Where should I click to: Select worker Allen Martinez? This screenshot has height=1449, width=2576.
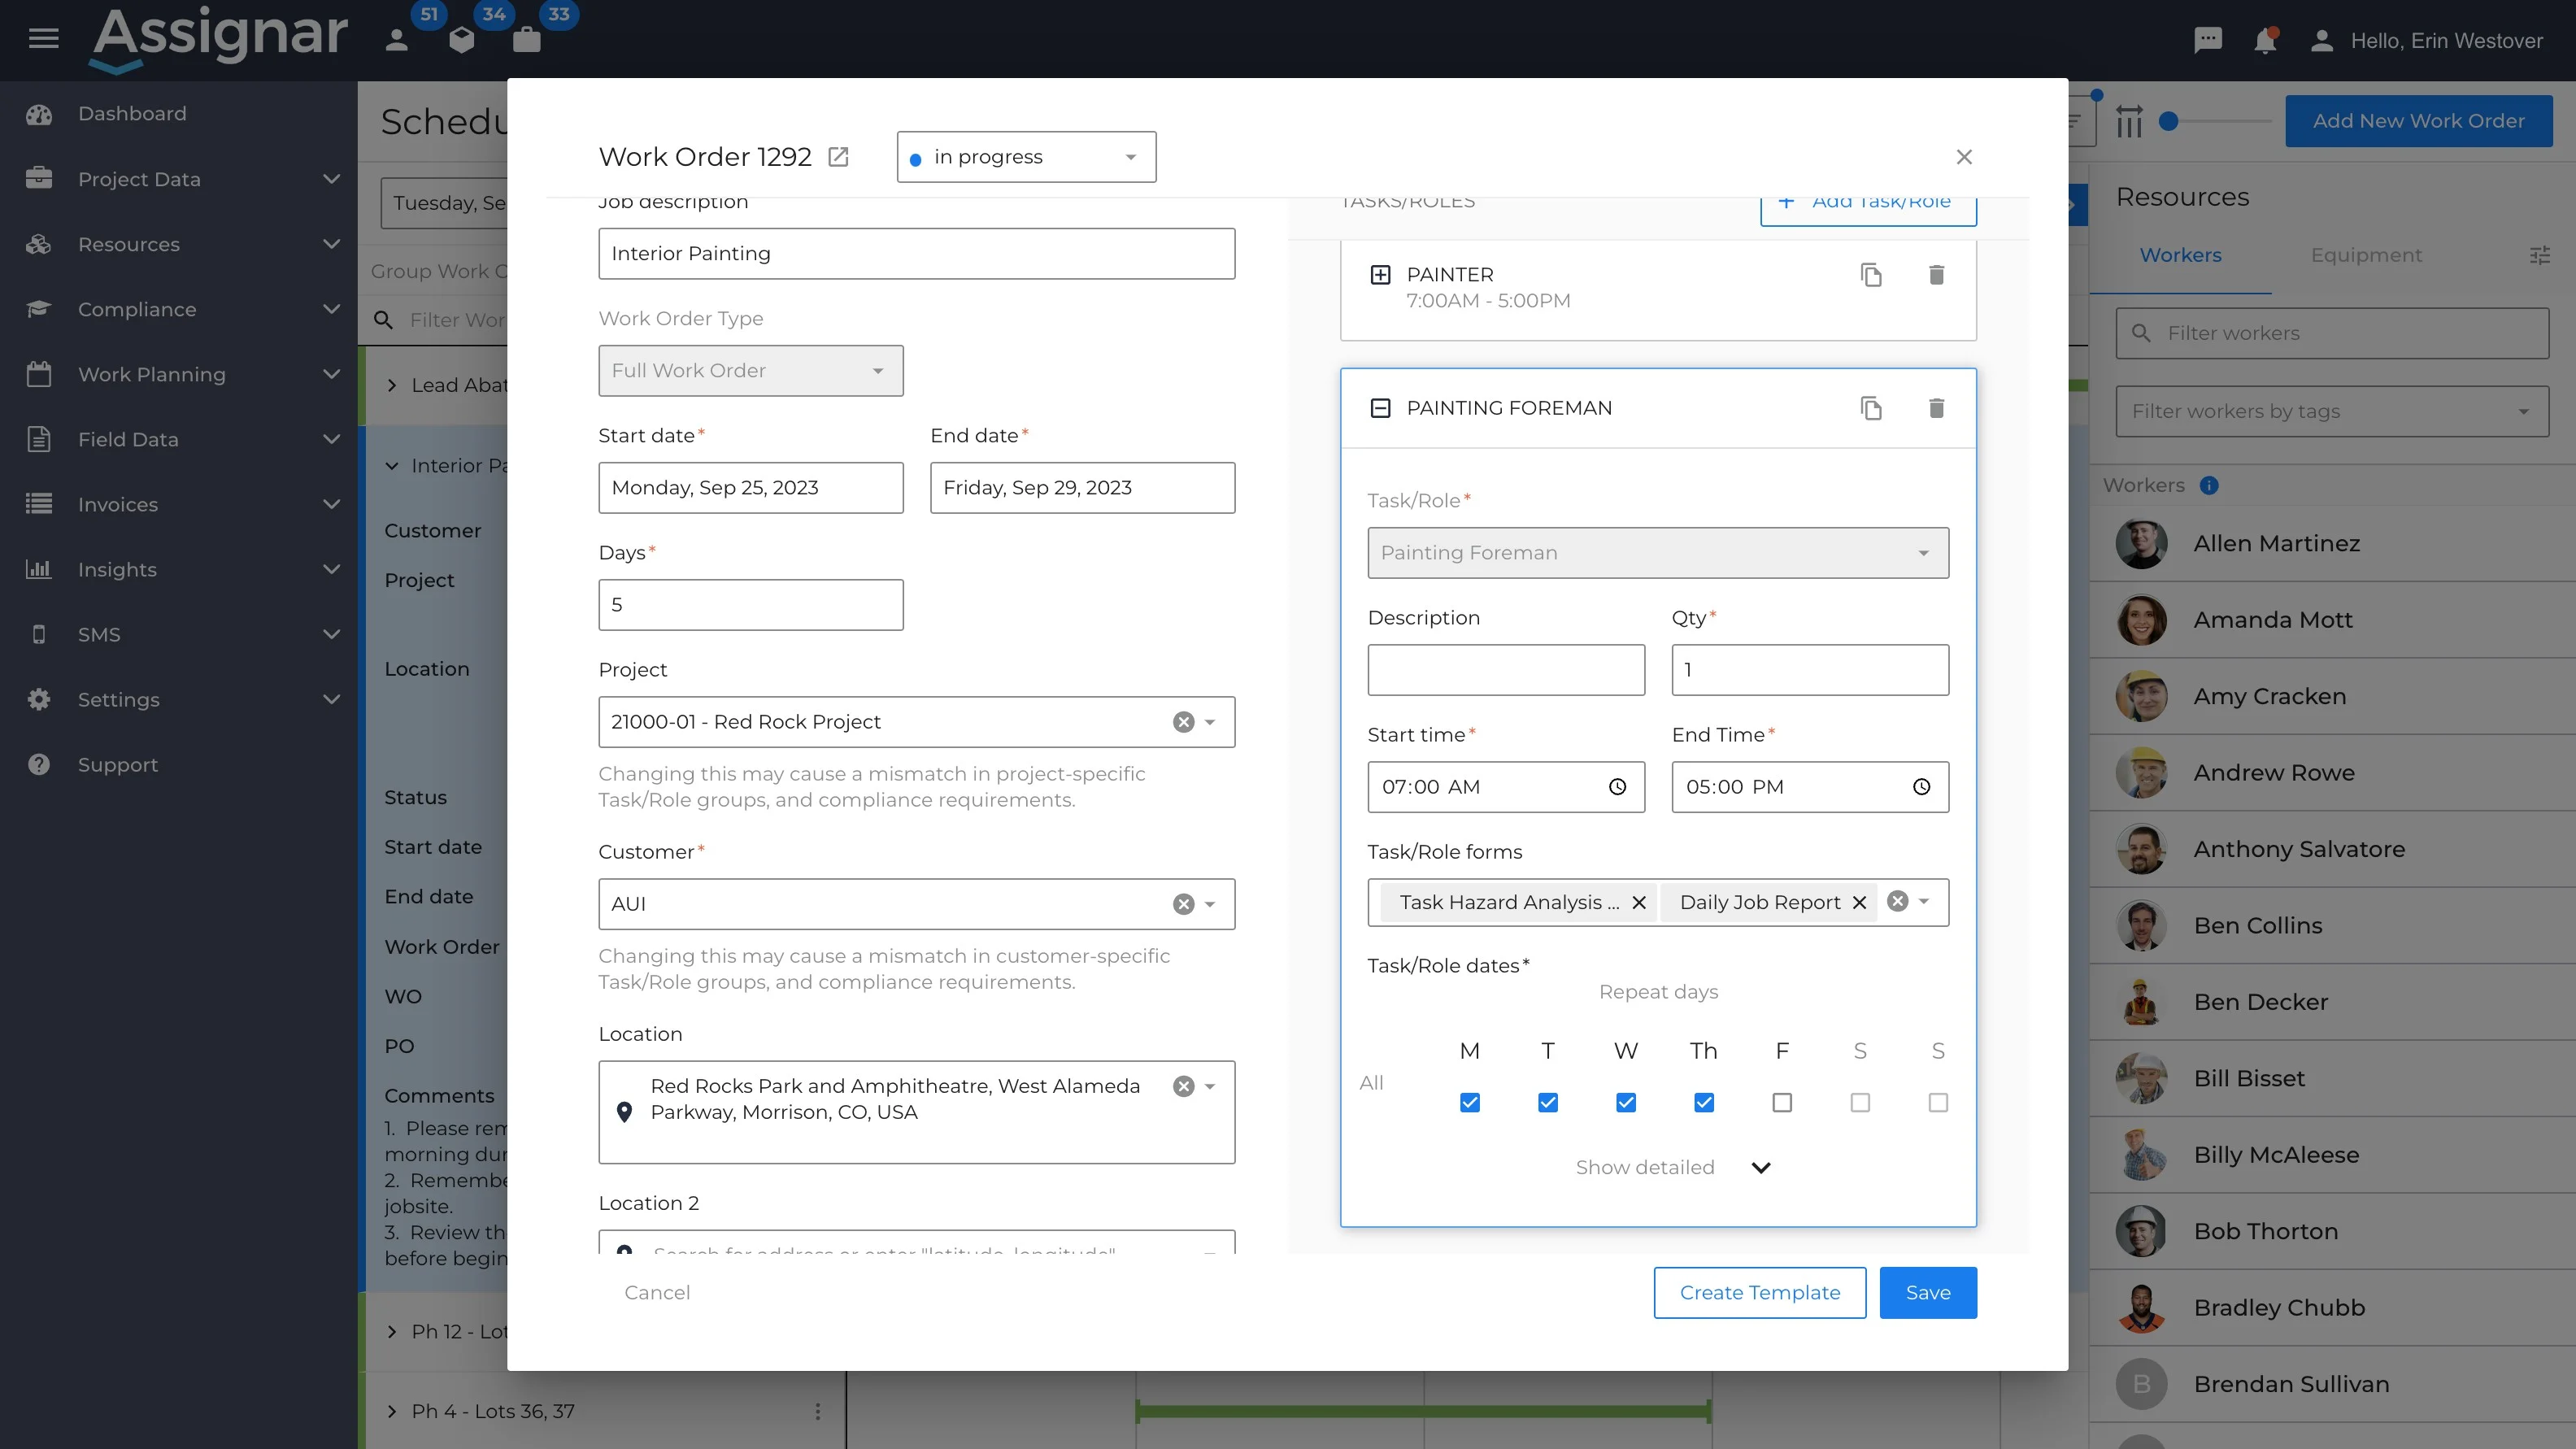[x=2331, y=544]
